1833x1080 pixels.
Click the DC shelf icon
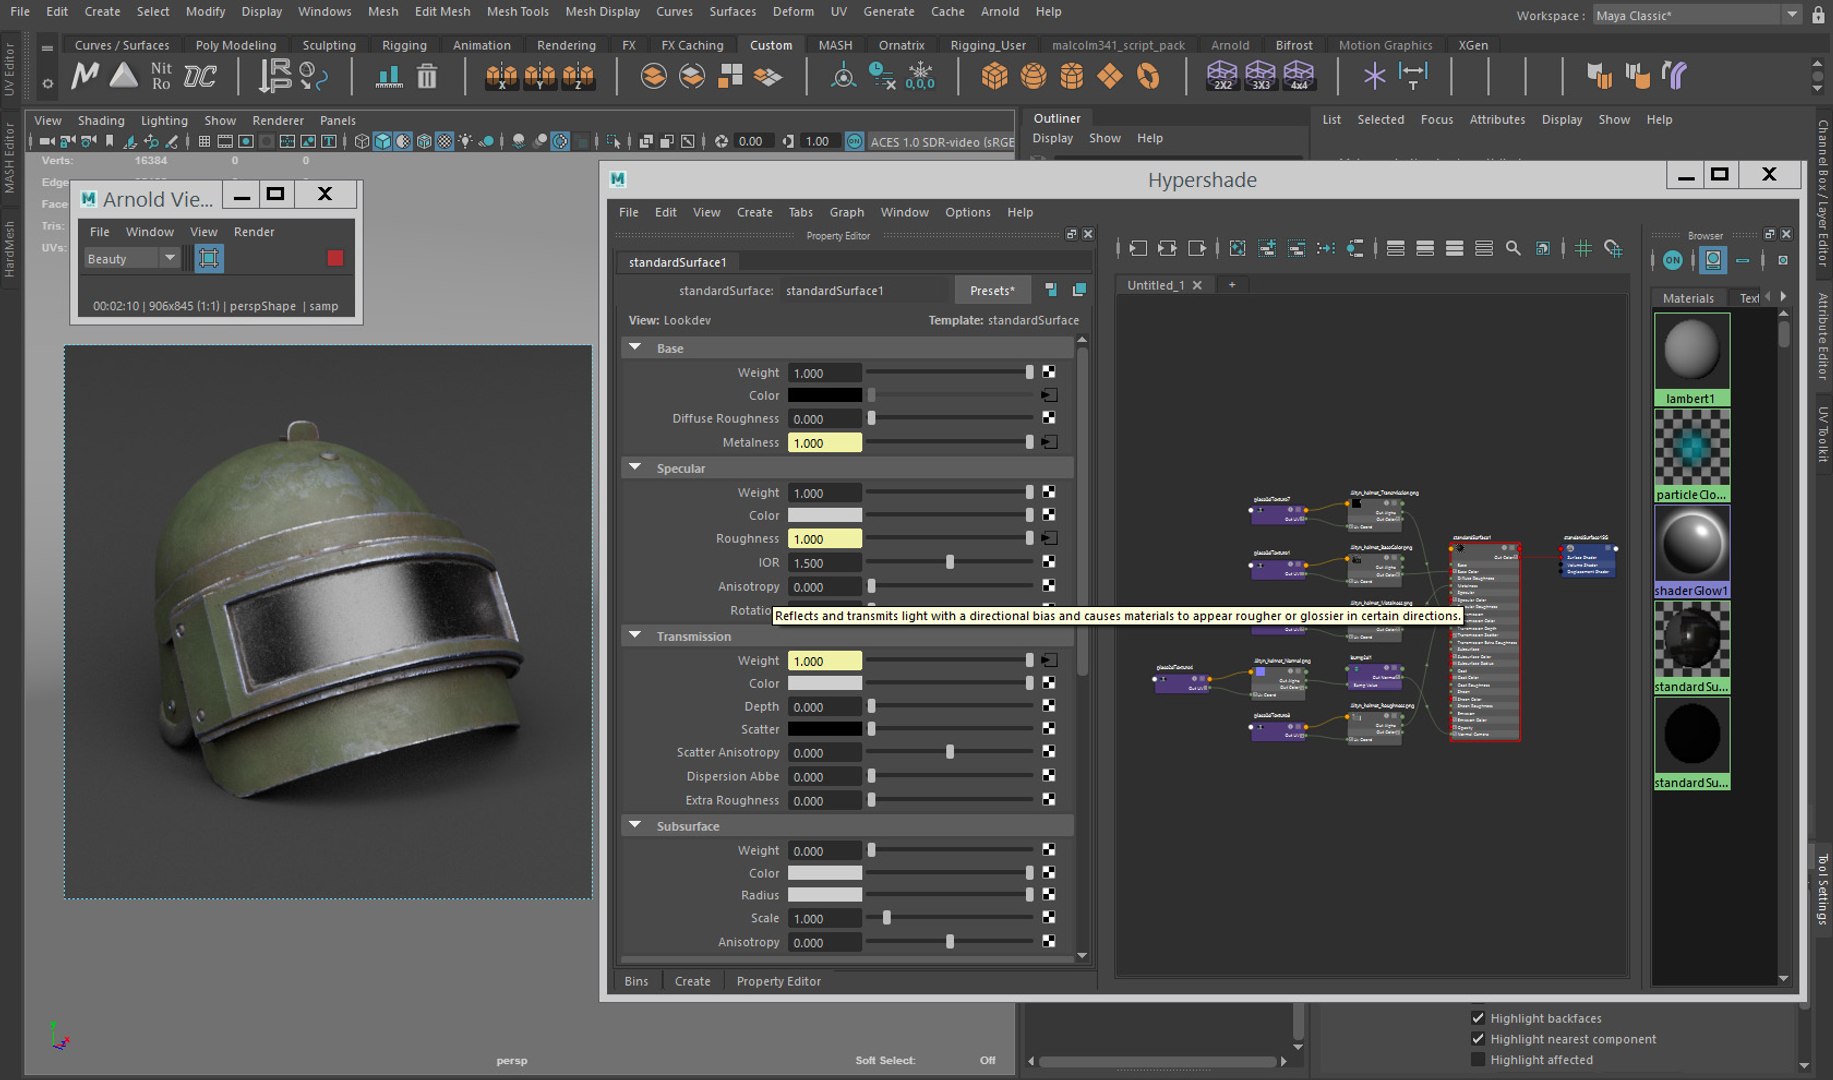[200, 76]
